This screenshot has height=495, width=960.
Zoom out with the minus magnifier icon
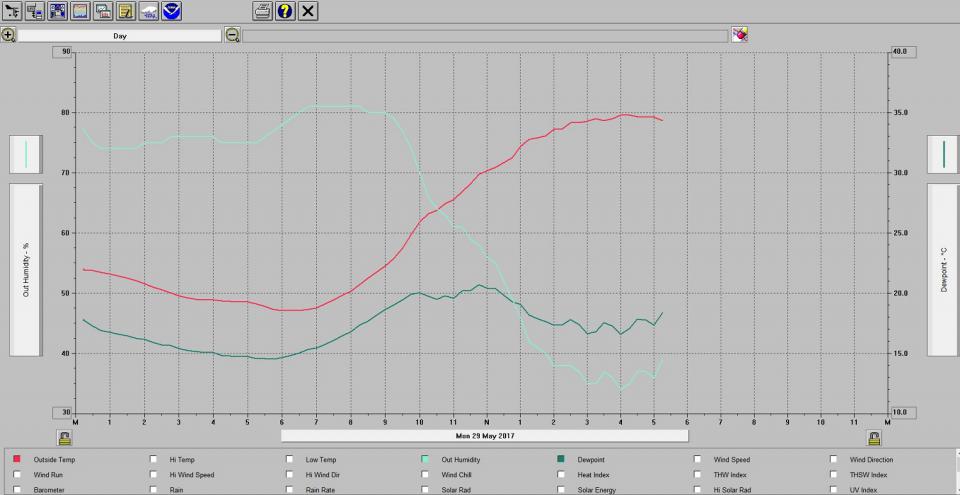click(232, 35)
